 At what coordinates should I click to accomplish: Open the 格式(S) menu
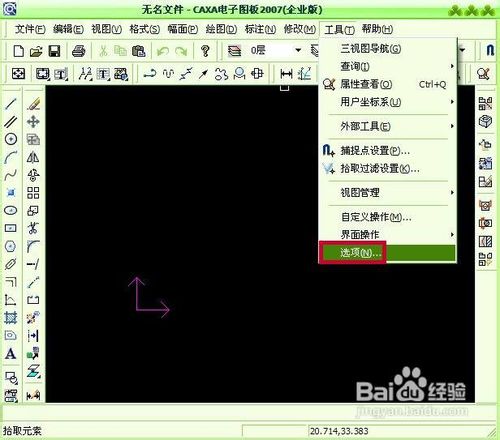pos(145,29)
